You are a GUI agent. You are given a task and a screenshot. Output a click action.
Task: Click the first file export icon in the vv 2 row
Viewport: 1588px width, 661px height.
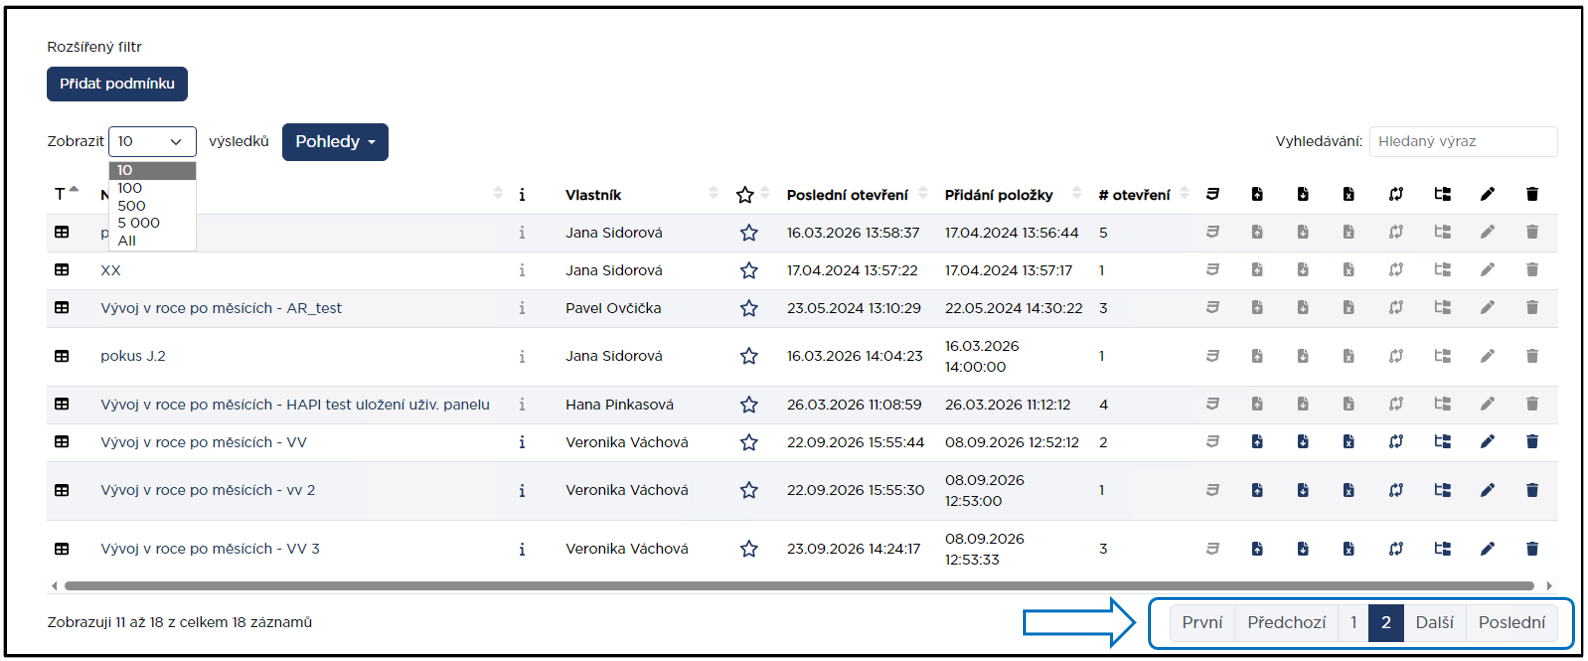click(1257, 490)
